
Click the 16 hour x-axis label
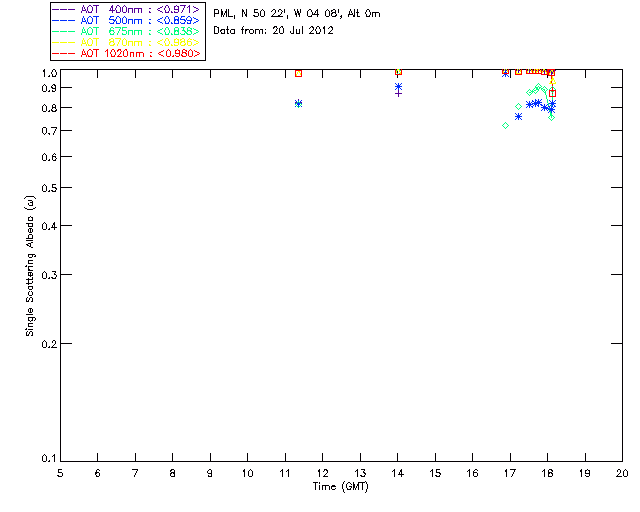point(473,474)
